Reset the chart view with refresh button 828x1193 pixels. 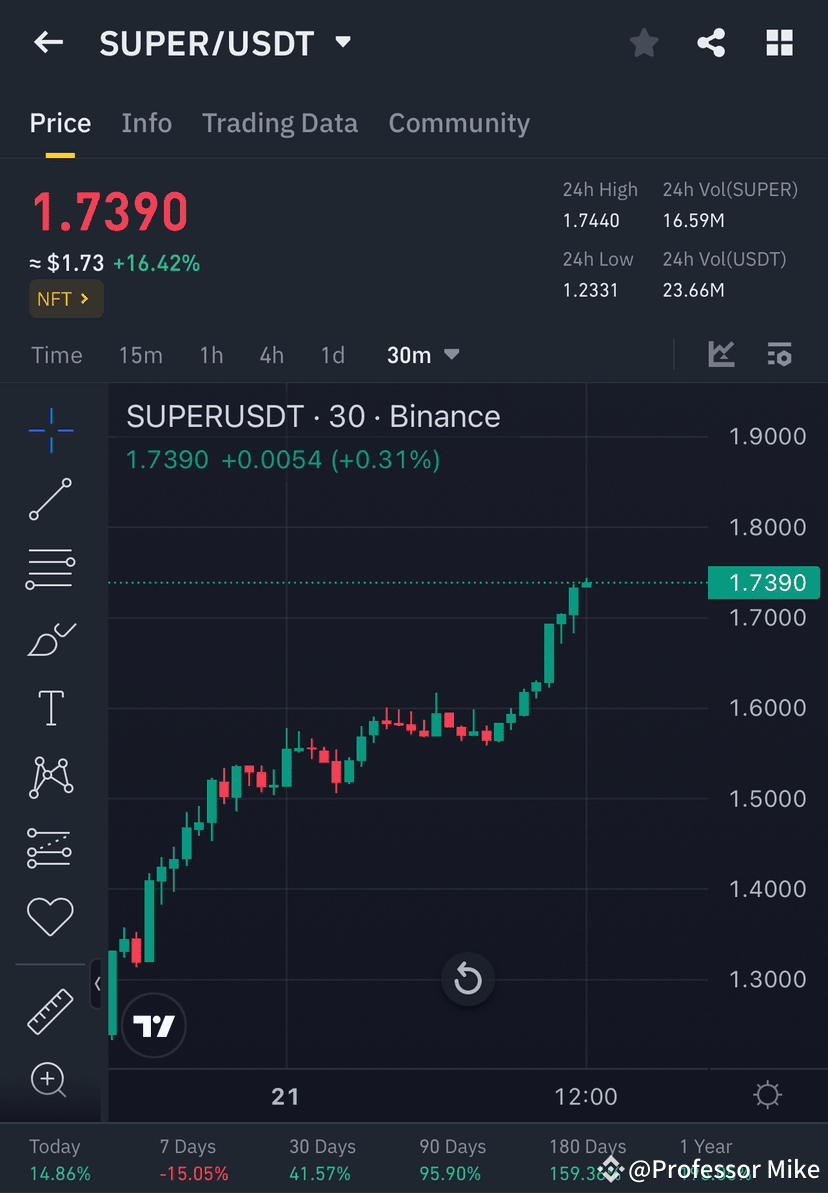coord(468,980)
